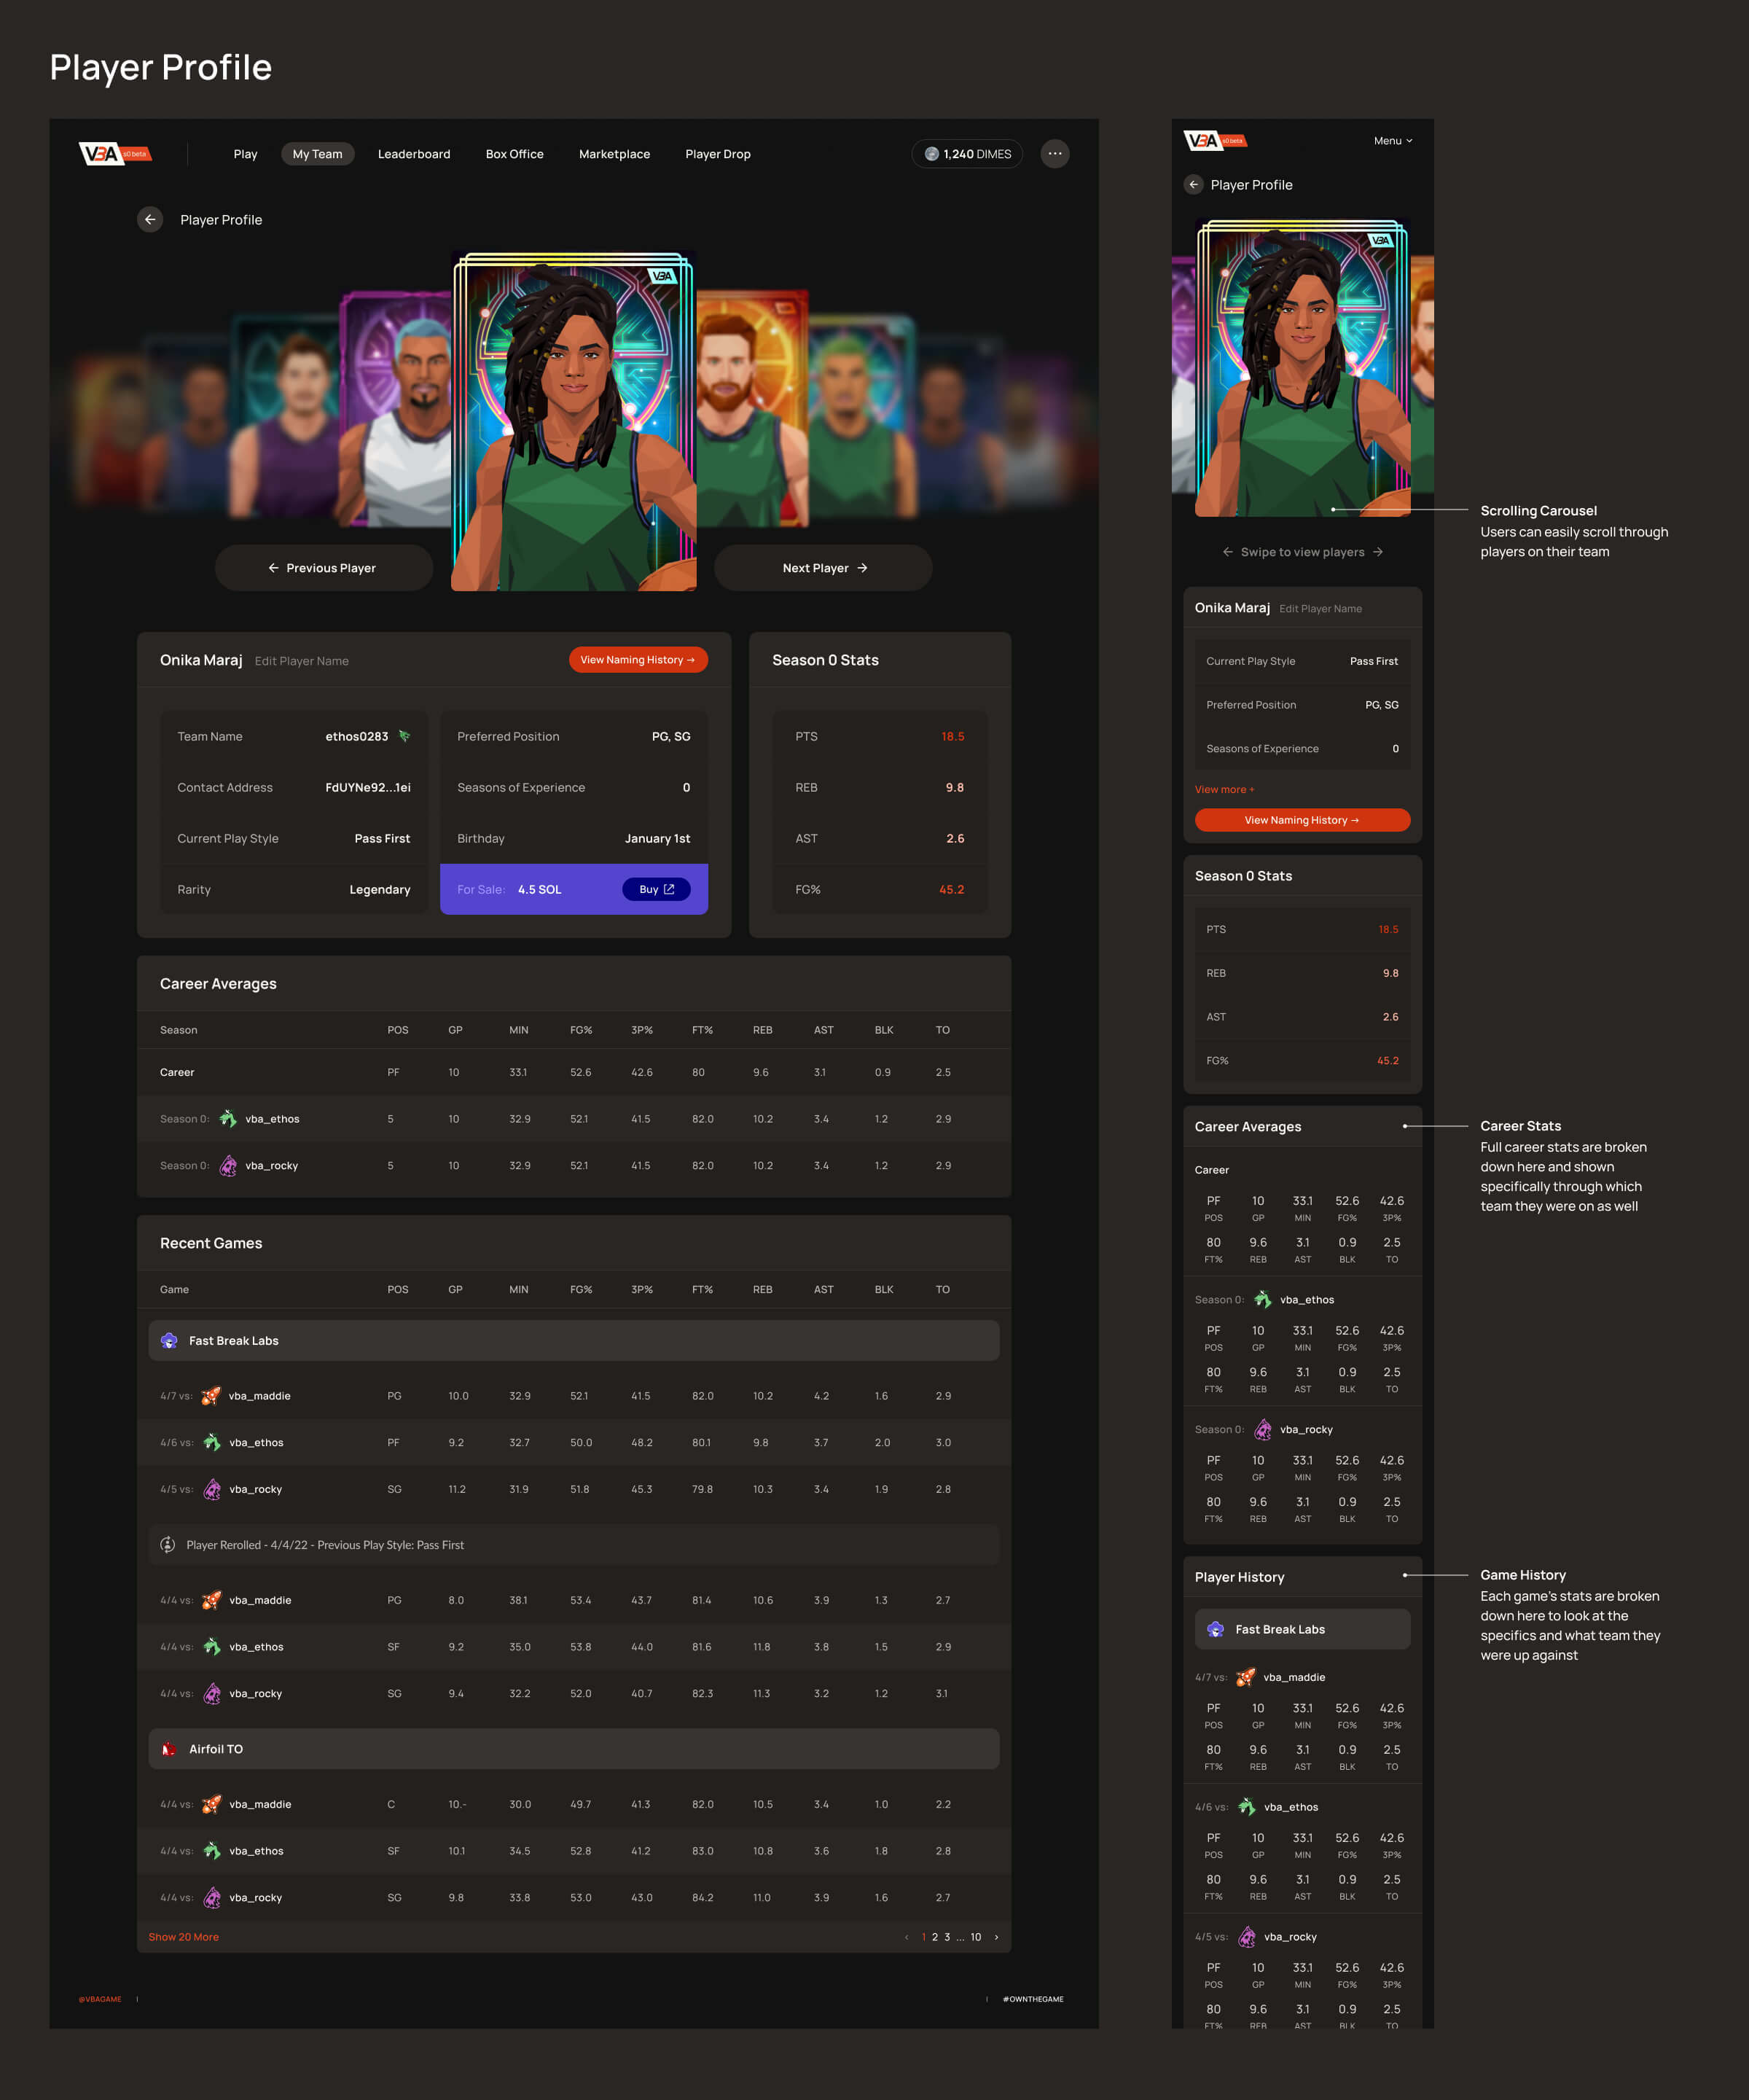Go to Box Office in navigation
The width and height of the screenshot is (1749, 2100).
pyautogui.click(x=515, y=154)
